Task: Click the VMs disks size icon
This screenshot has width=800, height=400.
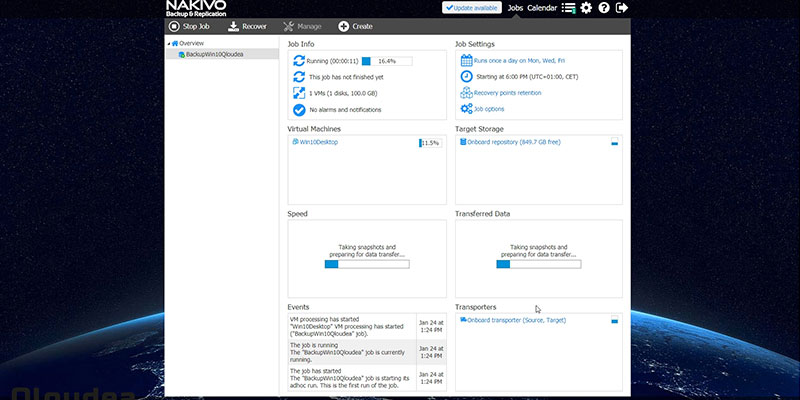Action: coord(299,93)
